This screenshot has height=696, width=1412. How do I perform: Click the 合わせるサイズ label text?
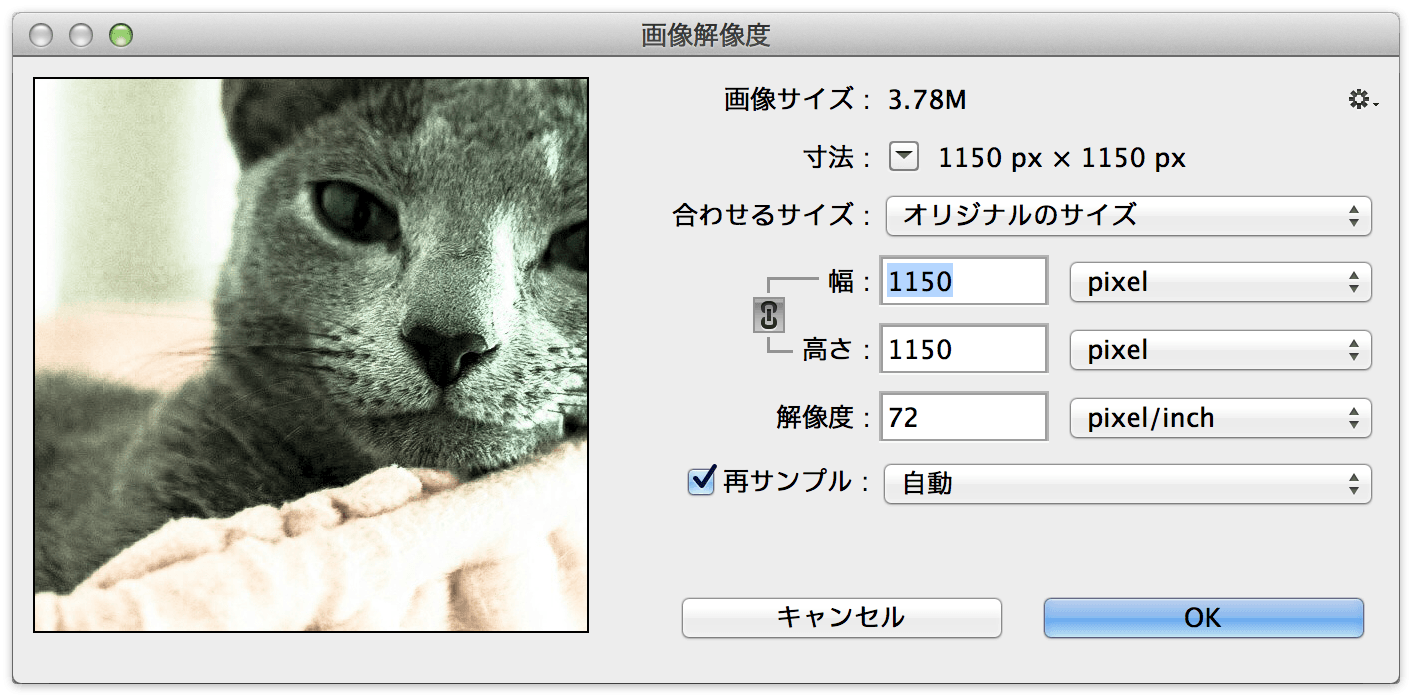pyautogui.click(x=764, y=215)
